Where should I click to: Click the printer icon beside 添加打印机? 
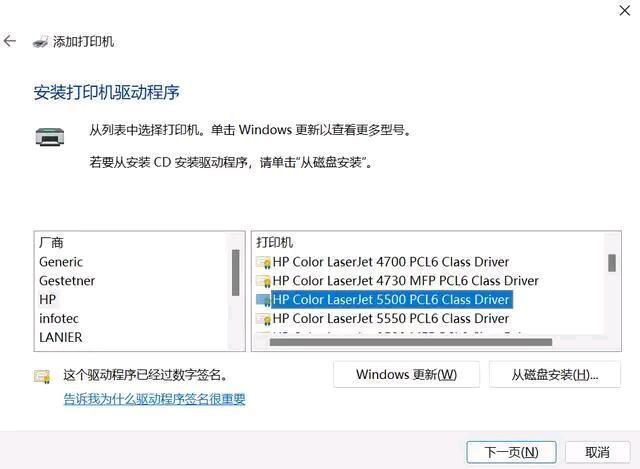point(40,42)
